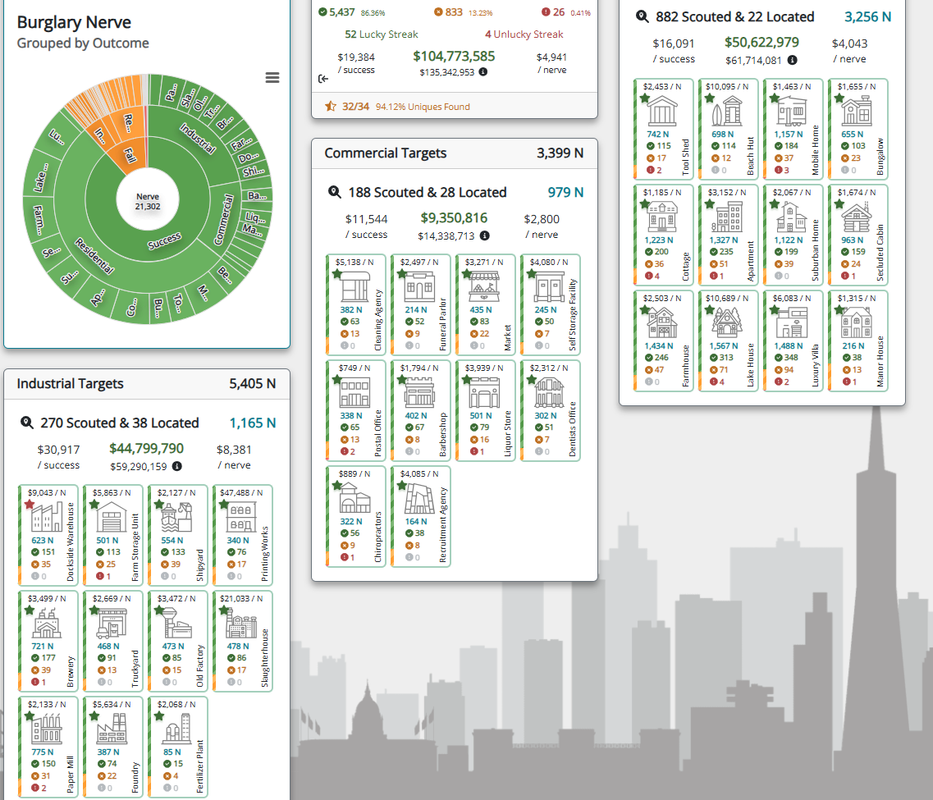The height and width of the screenshot is (800, 933).
Task: Choose the Bungalow house icon
Action: (856, 111)
